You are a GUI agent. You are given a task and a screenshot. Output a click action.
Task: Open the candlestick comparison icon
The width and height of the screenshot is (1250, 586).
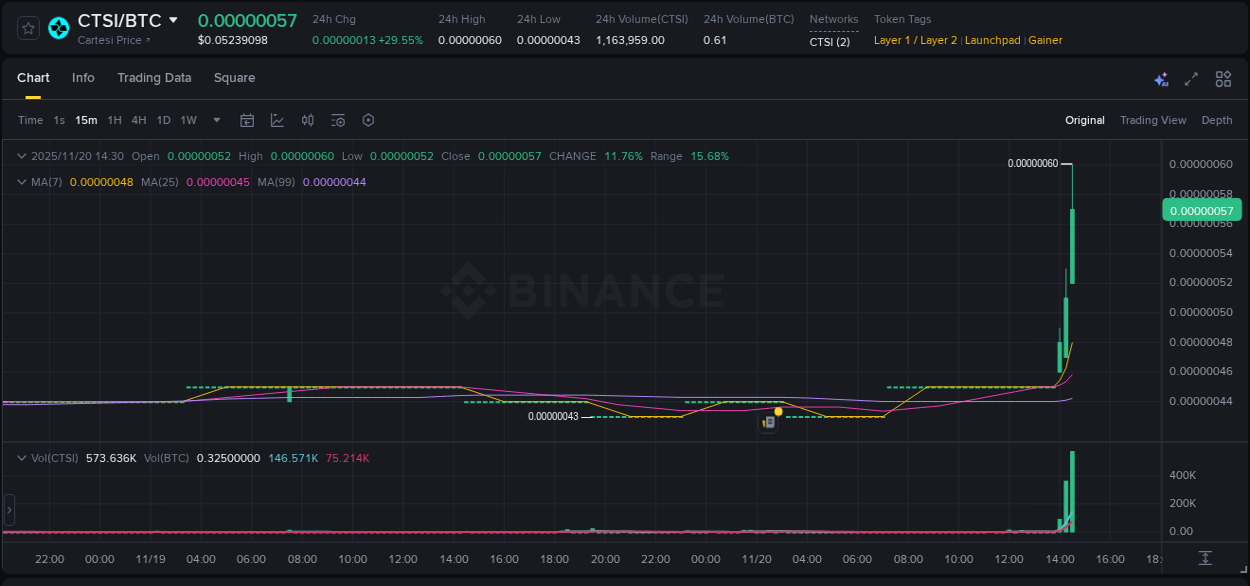coord(308,120)
